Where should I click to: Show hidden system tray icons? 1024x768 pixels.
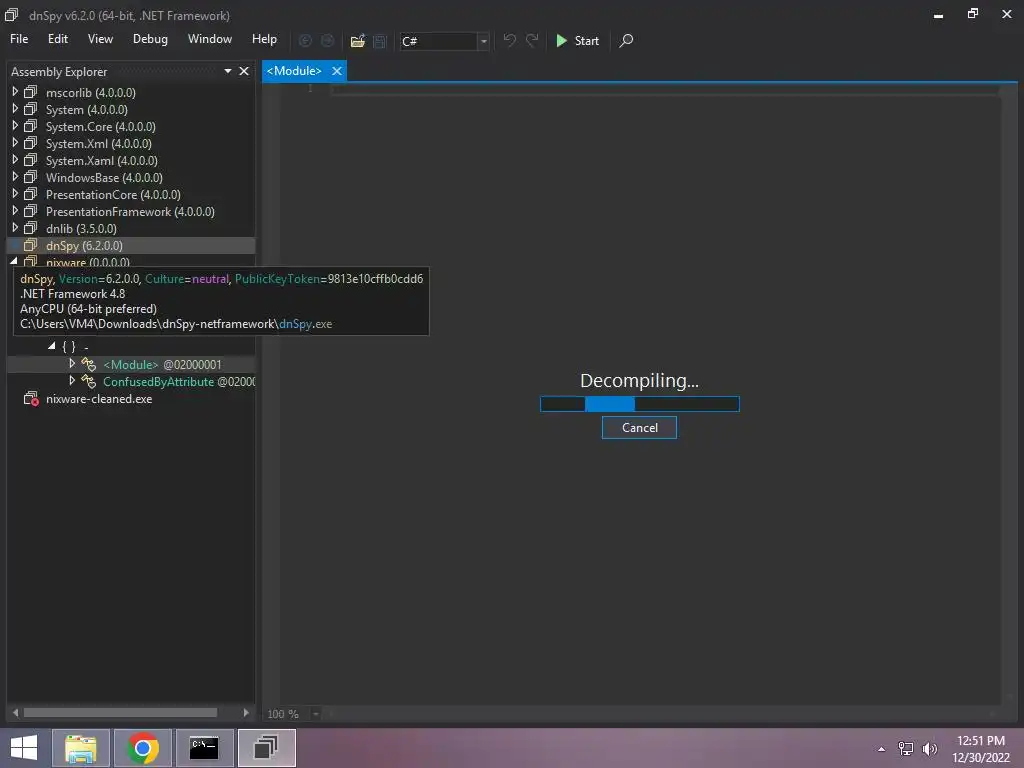click(x=882, y=749)
